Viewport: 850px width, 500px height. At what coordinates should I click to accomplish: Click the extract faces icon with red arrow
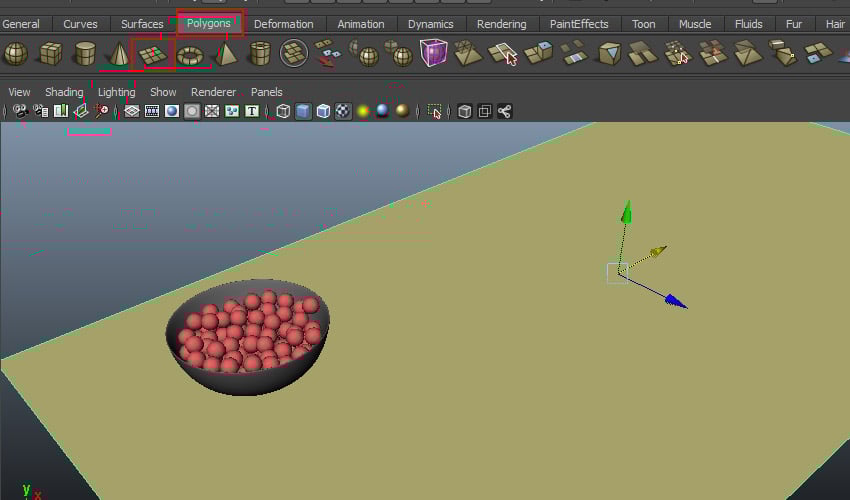coord(328,53)
